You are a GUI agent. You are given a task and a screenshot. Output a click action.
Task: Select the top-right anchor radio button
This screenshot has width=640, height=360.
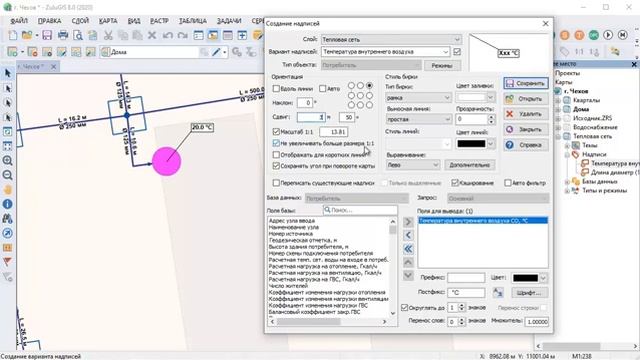[x=369, y=86]
